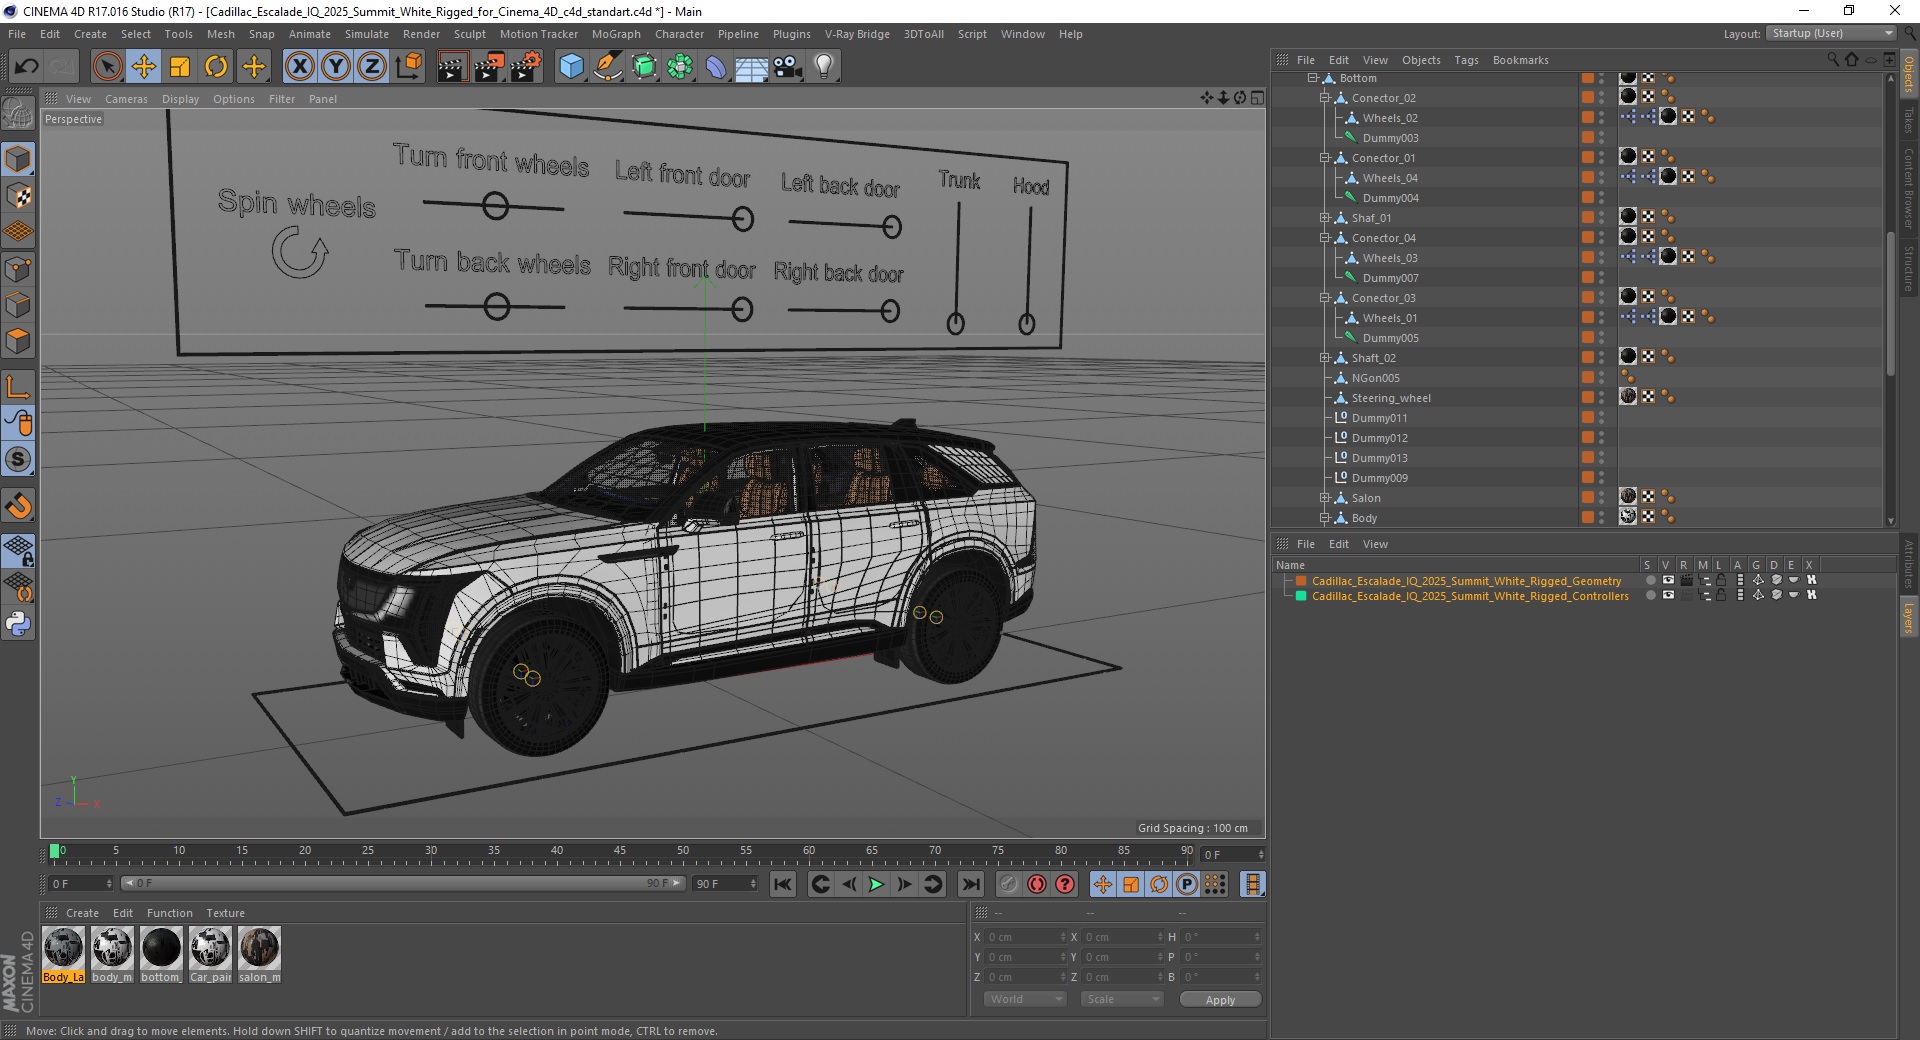Collapse the Conector_02 tree node
Screen dimensions: 1920x1040
(x=1325, y=98)
